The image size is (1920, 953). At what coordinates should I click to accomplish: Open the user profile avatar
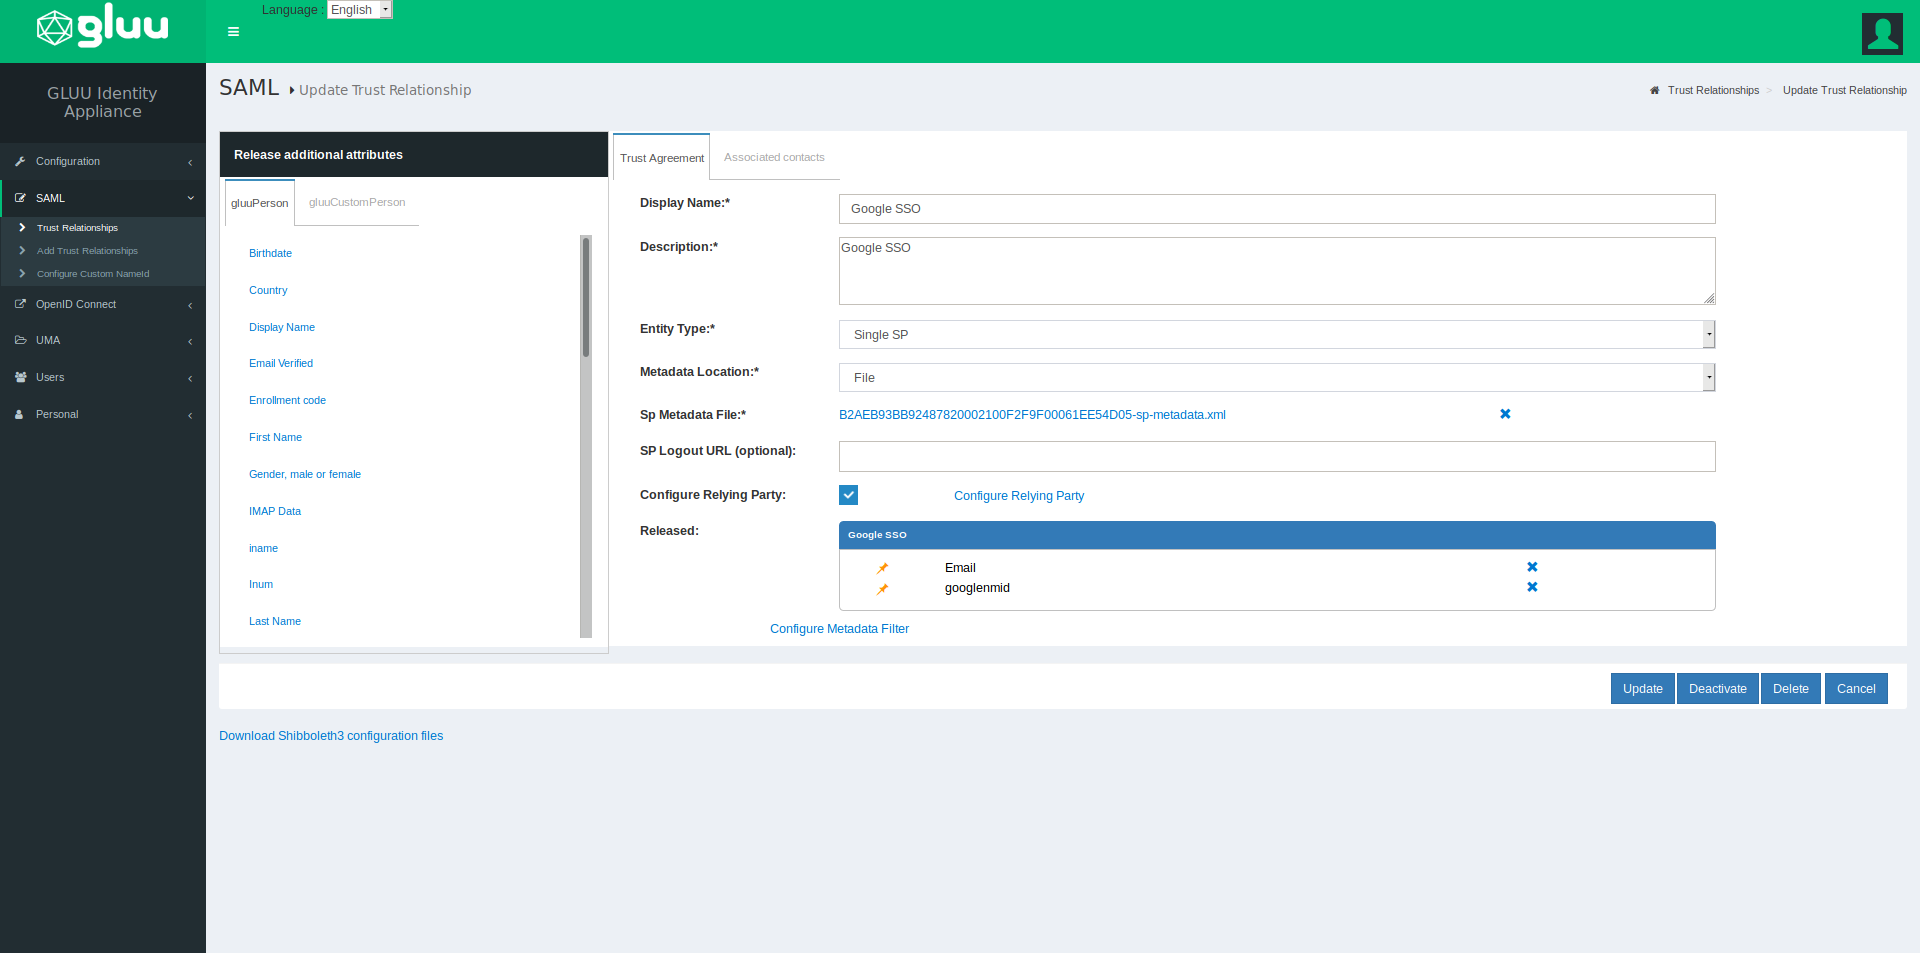[1882, 33]
